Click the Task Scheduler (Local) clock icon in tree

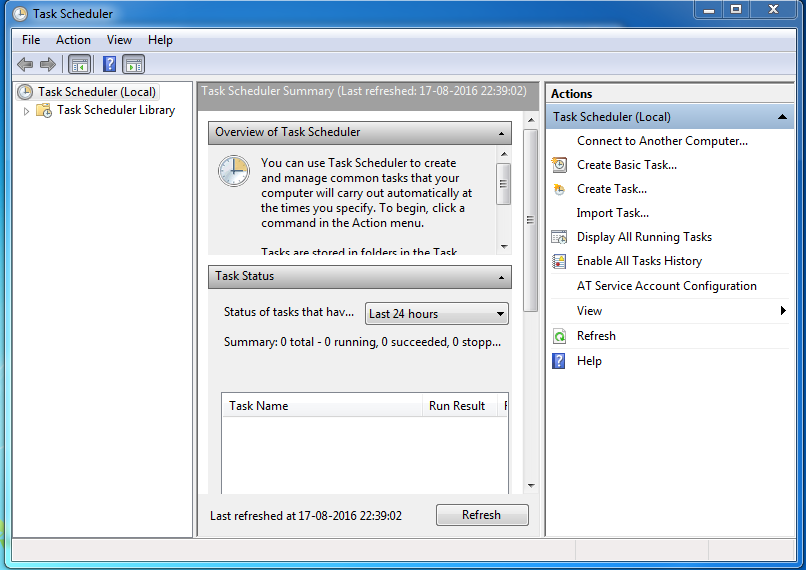[x=25, y=92]
